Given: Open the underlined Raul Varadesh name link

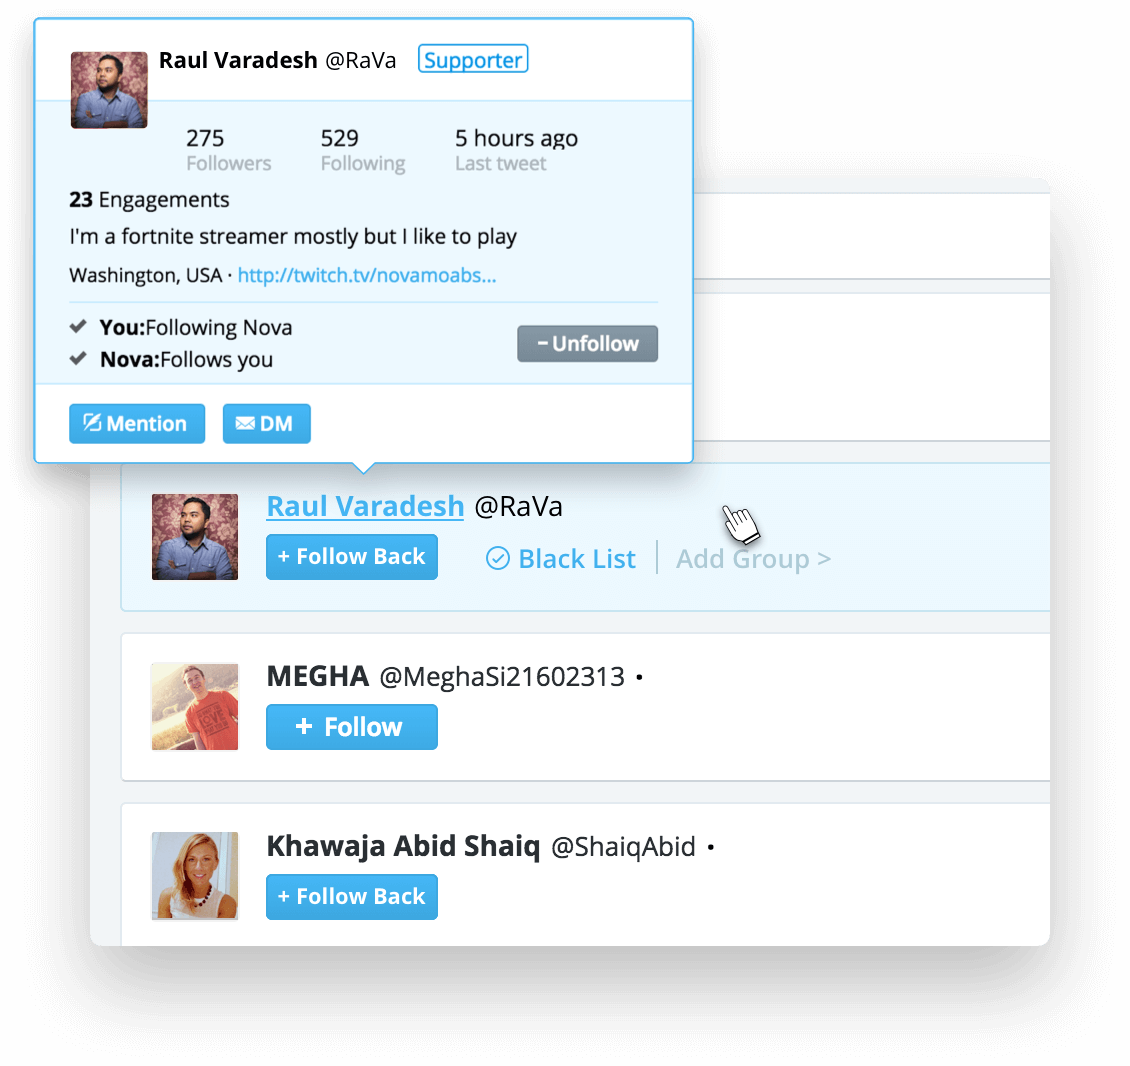Looking at the screenshot, I should [x=365, y=506].
